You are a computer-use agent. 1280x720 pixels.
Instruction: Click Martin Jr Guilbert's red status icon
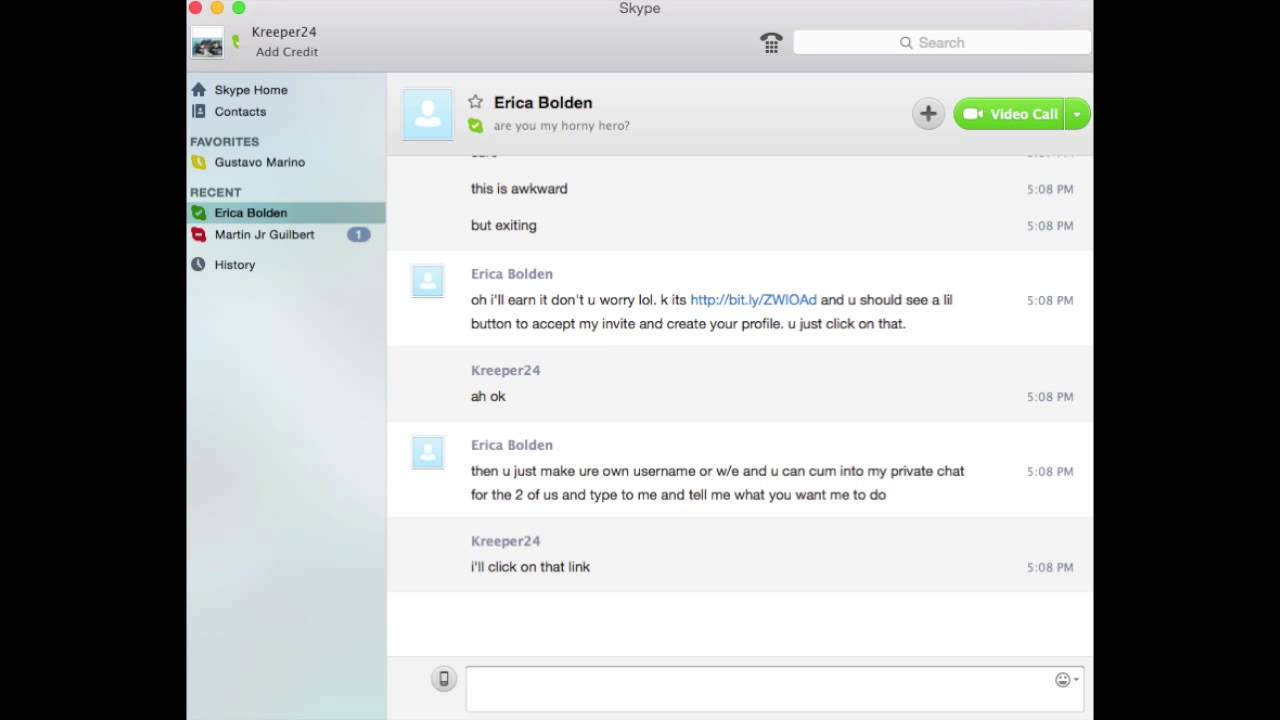[x=198, y=235]
